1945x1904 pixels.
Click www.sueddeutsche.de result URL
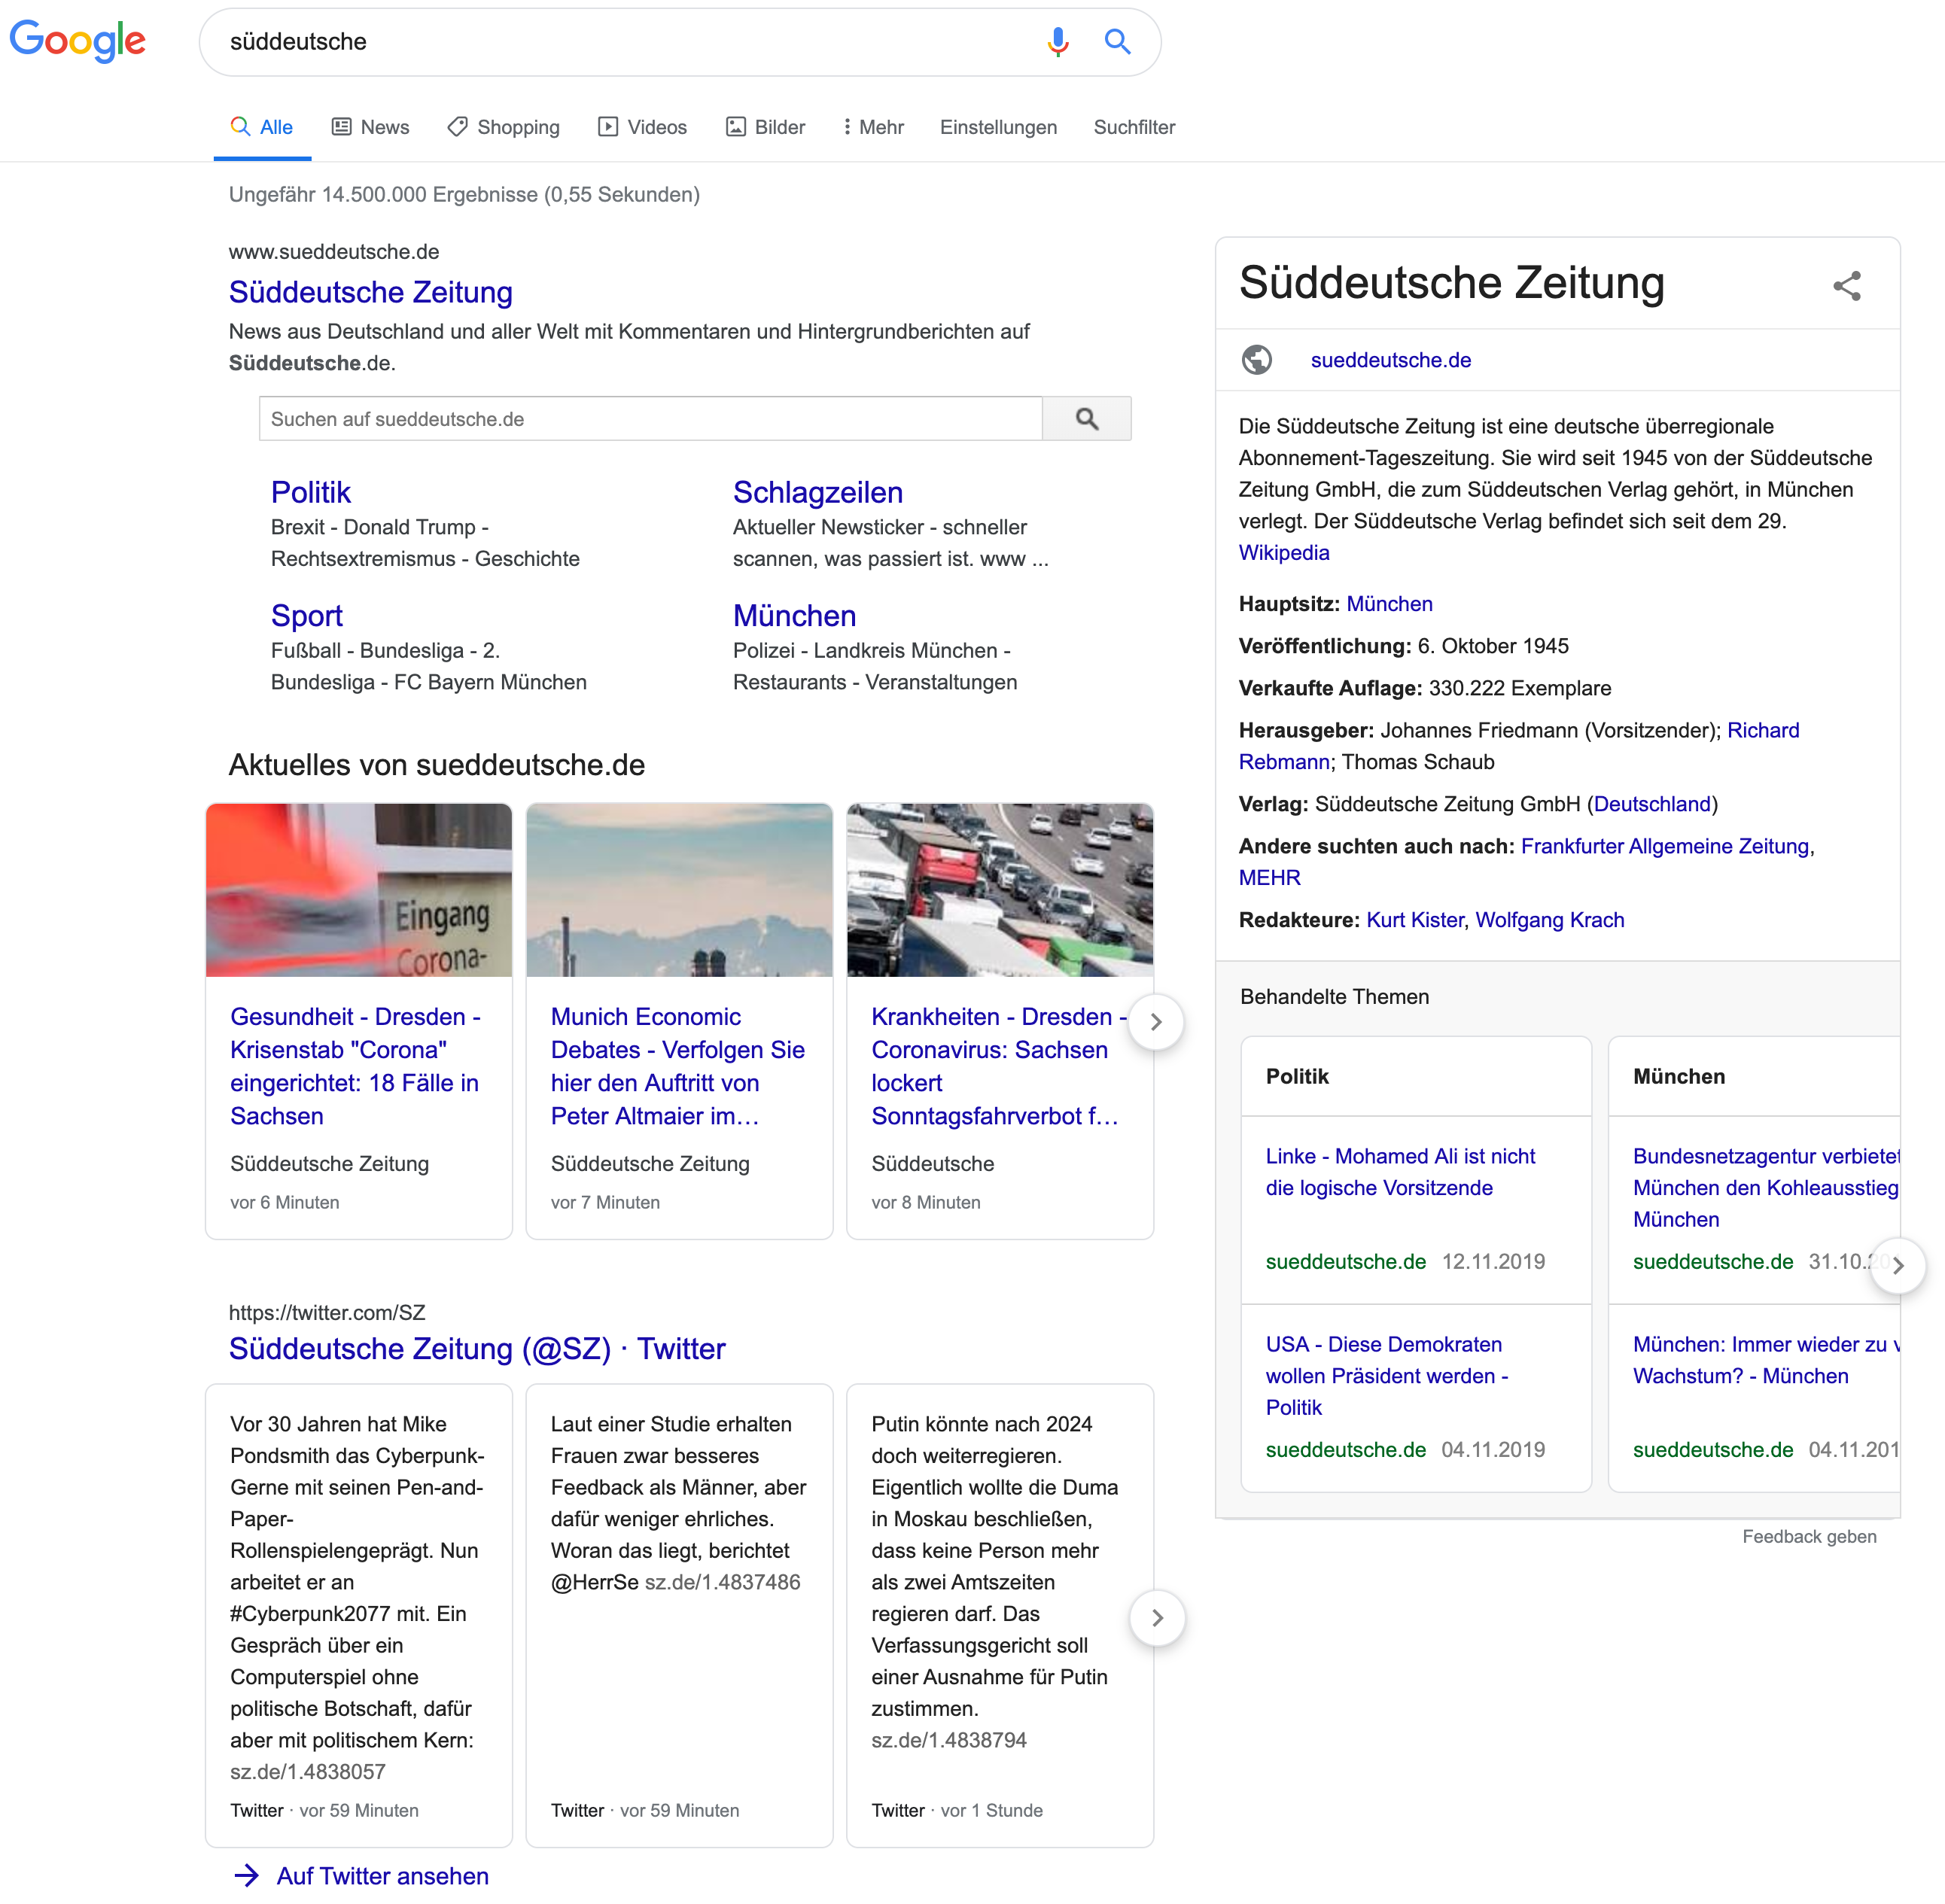[x=334, y=252]
